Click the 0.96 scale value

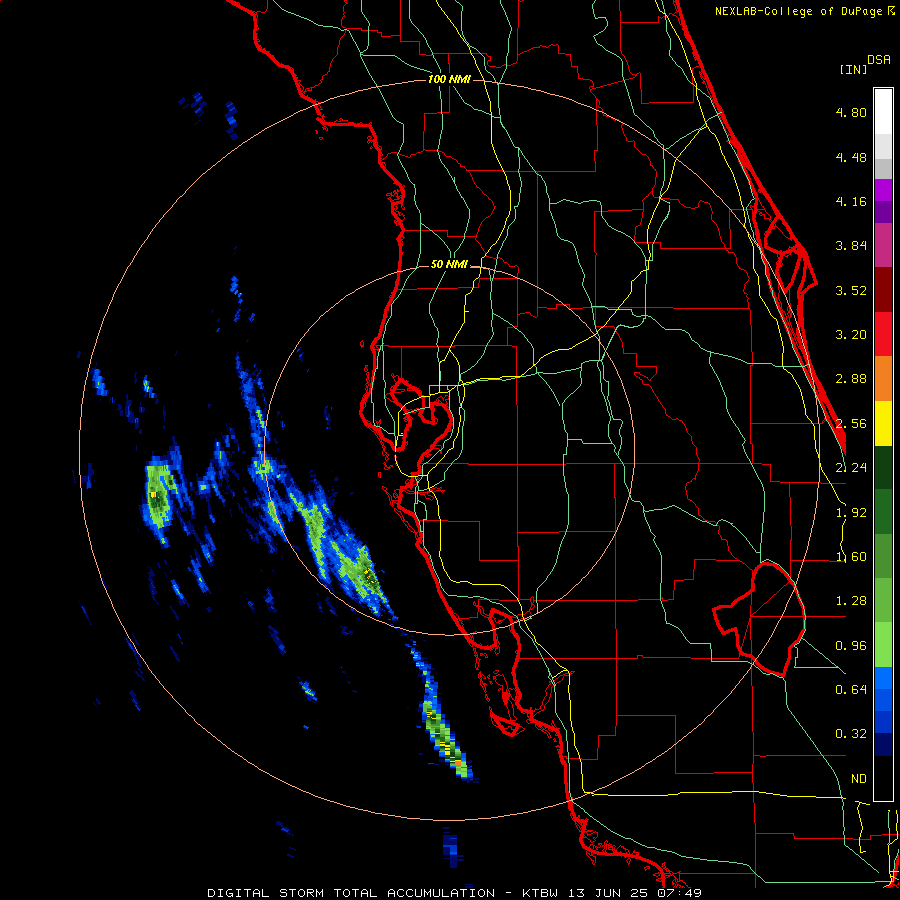coord(851,646)
